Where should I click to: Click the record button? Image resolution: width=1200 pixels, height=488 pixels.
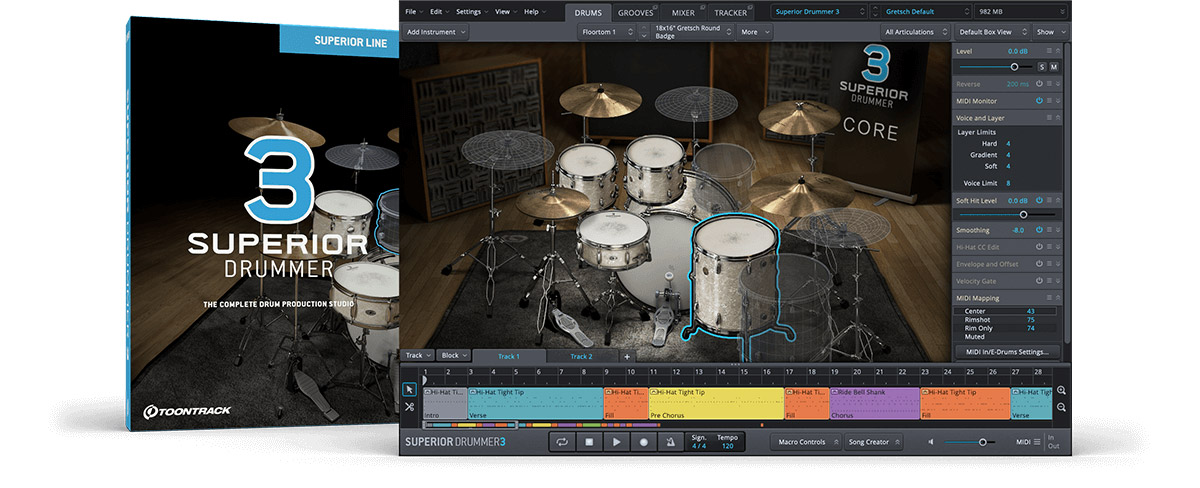[x=643, y=442]
